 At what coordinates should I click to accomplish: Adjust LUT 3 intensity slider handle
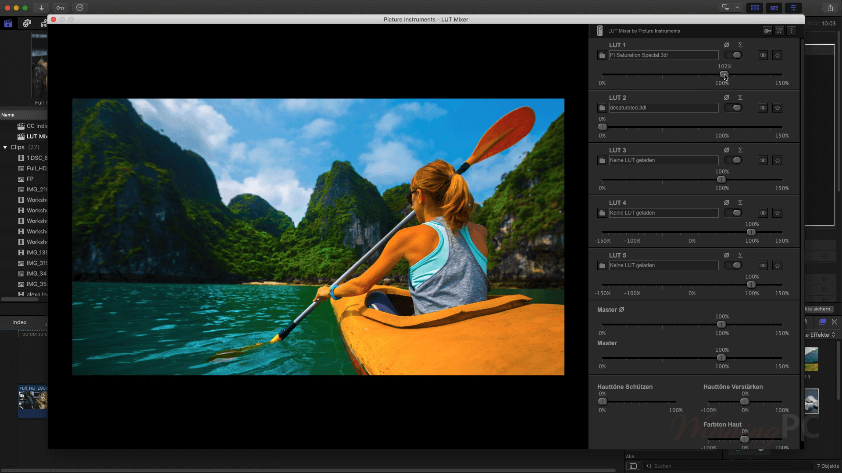721,179
